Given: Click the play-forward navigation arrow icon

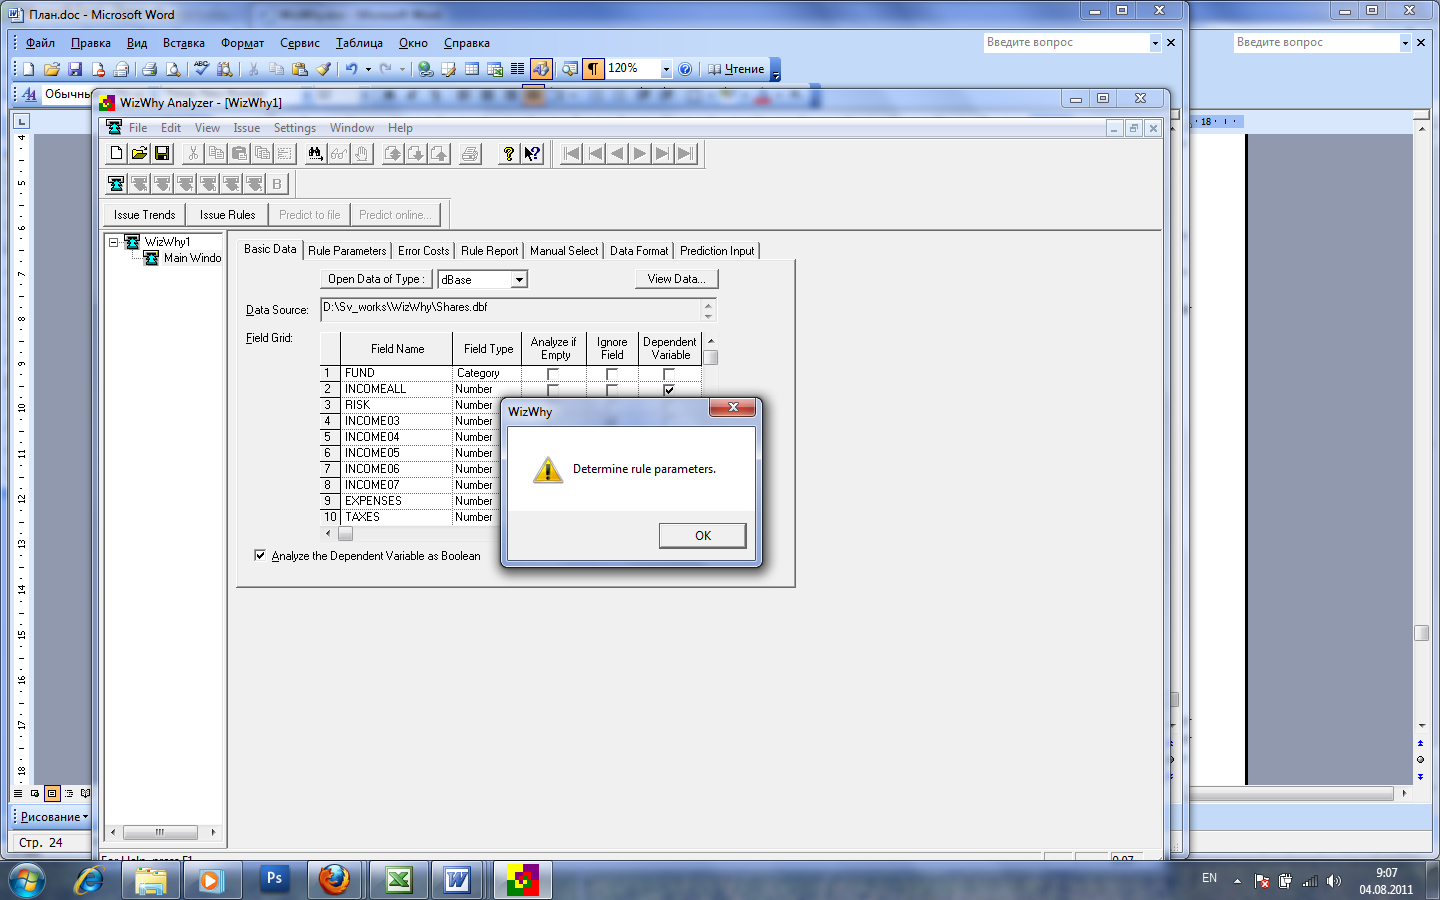Looking at the screenshot, I should click(x=640, y=153).
